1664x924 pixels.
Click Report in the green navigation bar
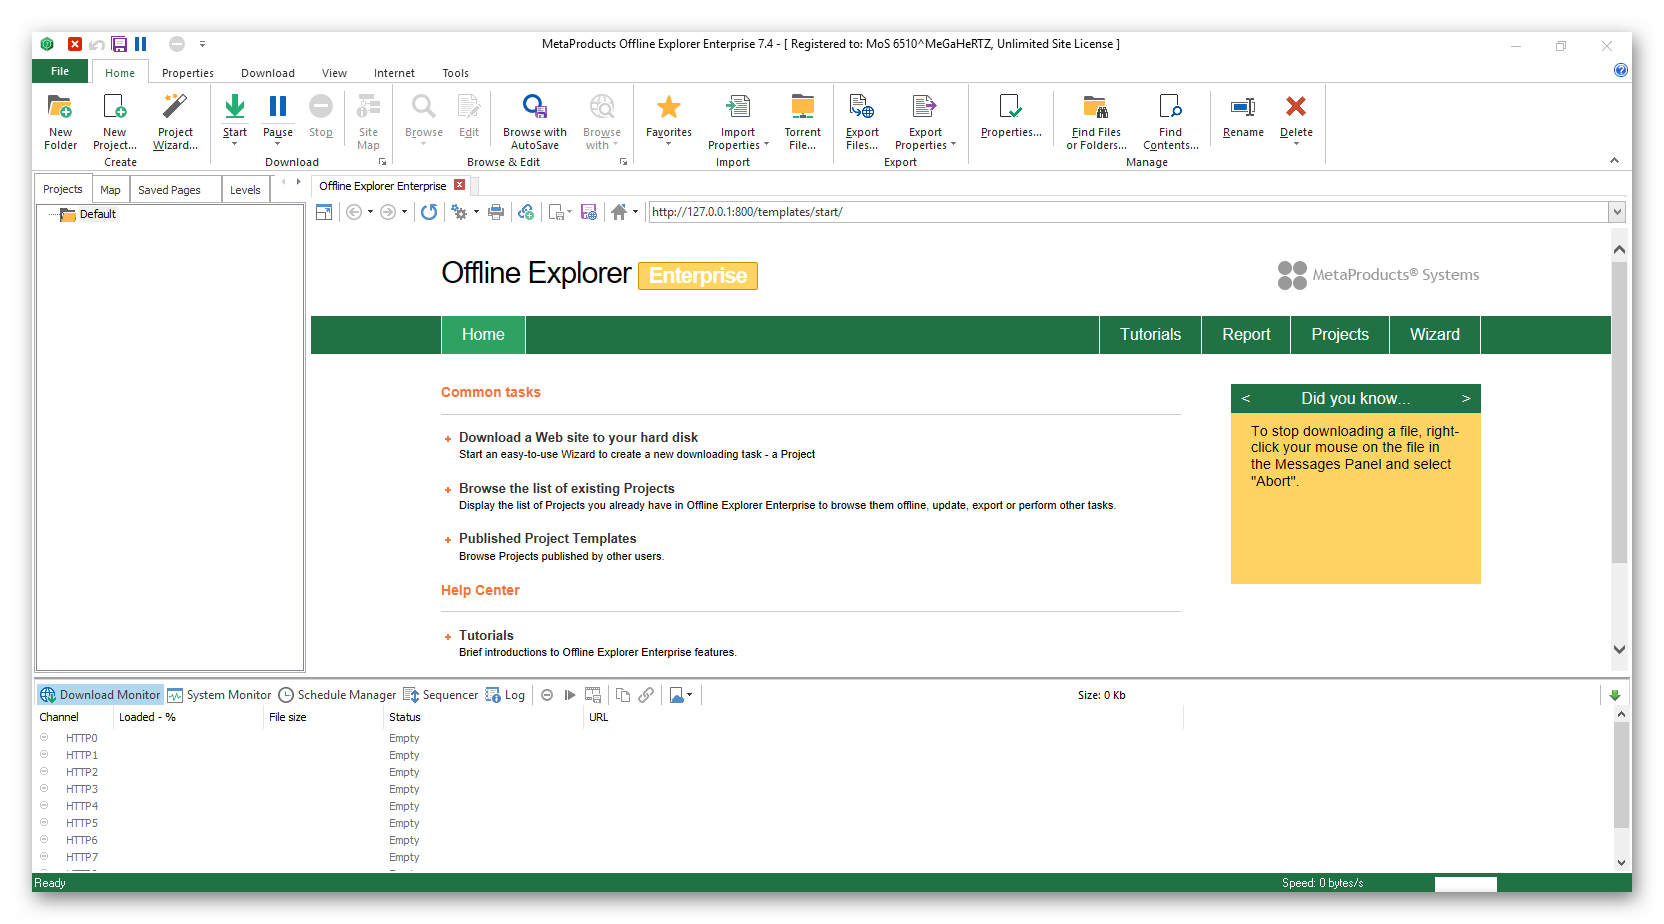point(1246,335)
